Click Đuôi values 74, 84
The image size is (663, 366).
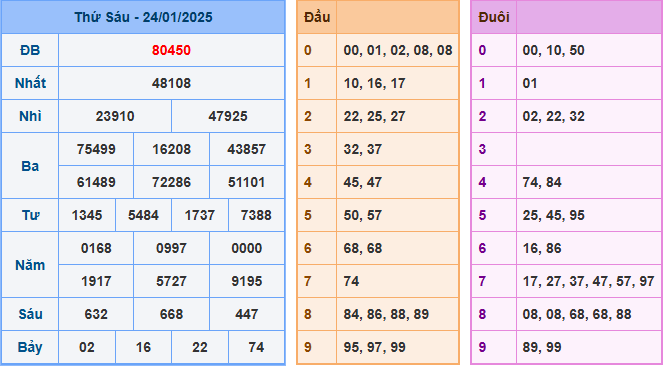point(542,182)
